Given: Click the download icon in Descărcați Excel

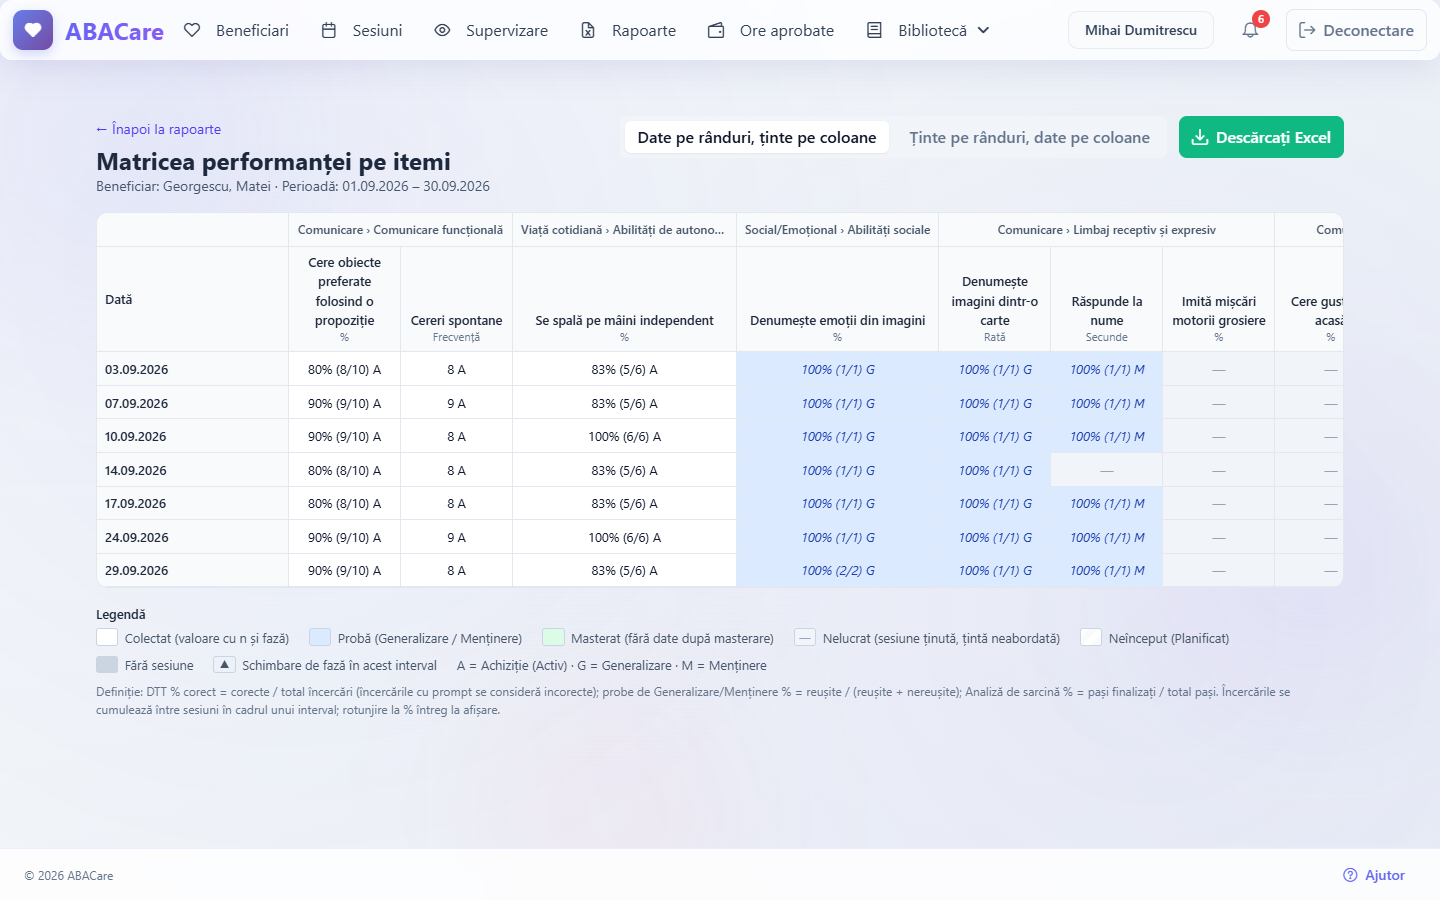Looking at the screenshot, I should pyautogui.click(x=1200, y=137).
